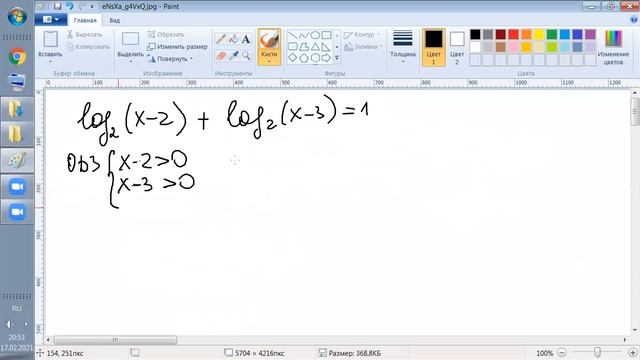The image size is (640, 360).
Task: Click Обрезать crop command
Action: pos(166,34)
